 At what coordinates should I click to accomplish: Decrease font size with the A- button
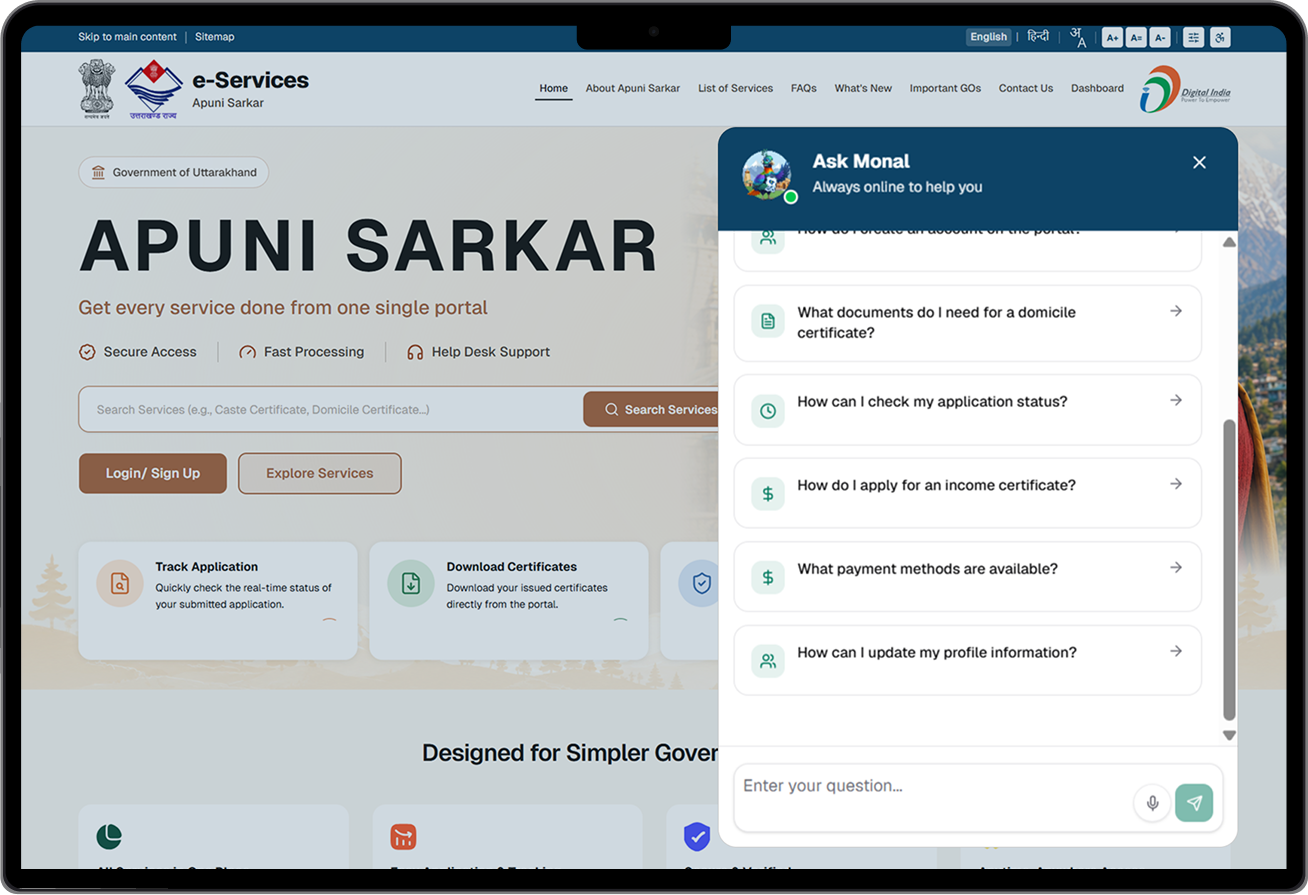click(1160, 38)
